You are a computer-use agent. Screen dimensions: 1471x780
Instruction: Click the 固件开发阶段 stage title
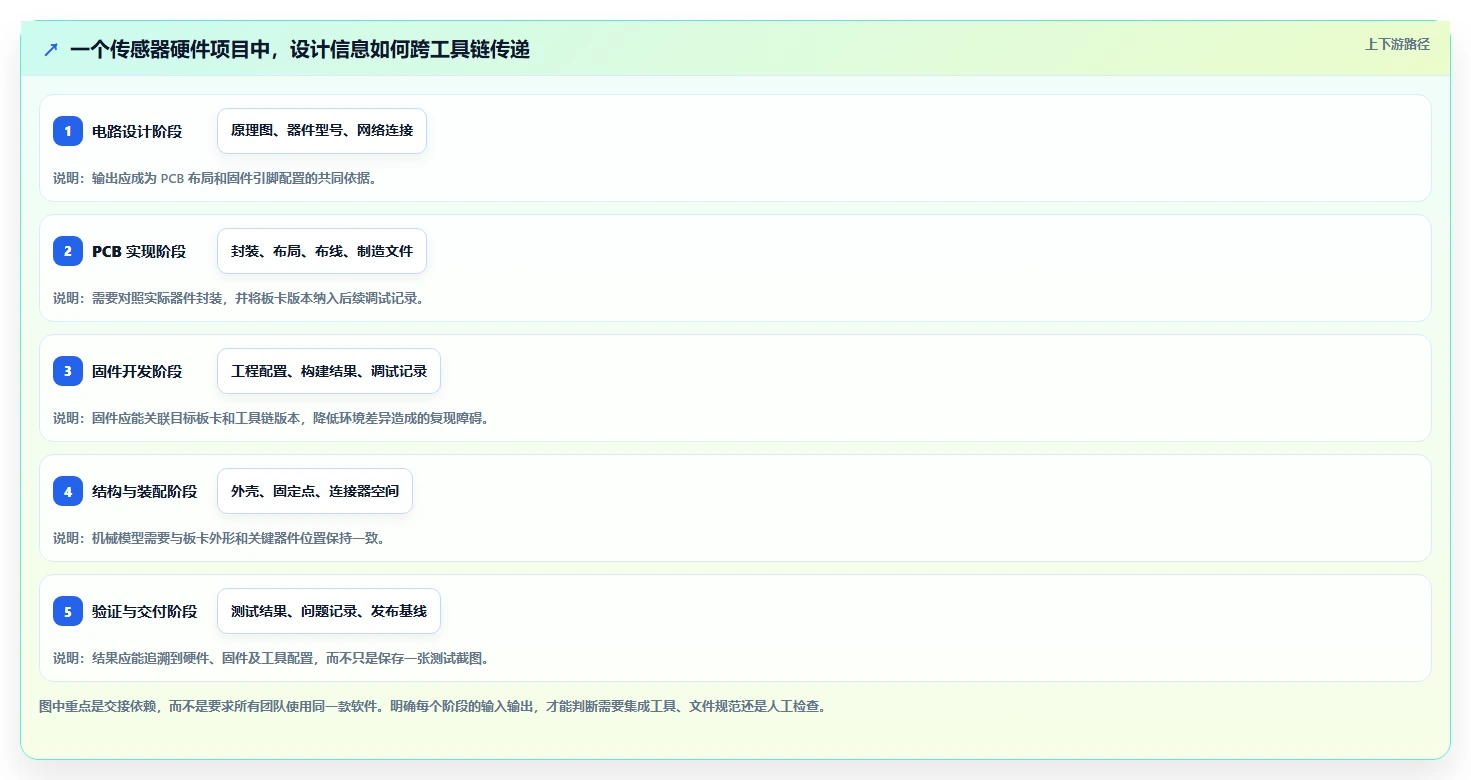click(137, 371)
